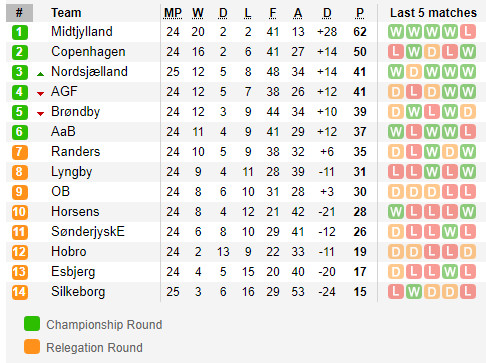The width and height of the screenshot is (486, 363).
Task: Click Copenhagen's orange D form badge
Action: click(432, 52)
